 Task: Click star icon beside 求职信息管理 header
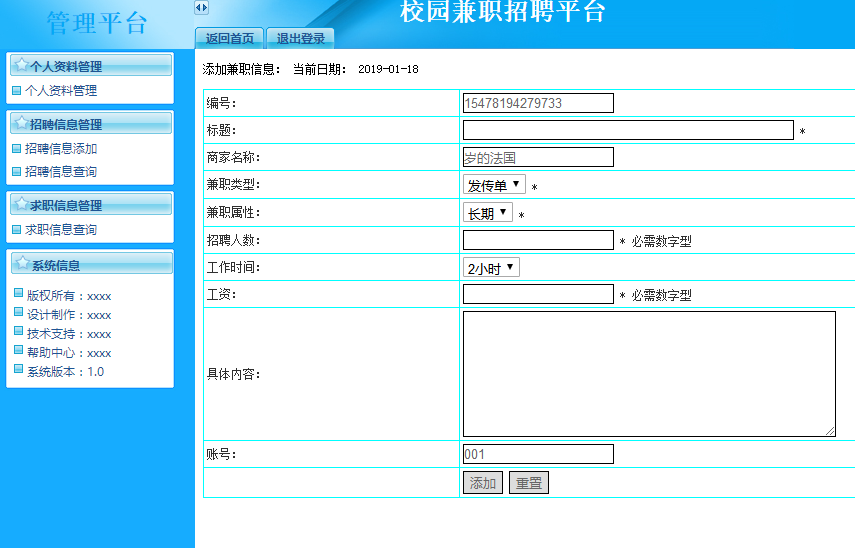pos(21,204)
